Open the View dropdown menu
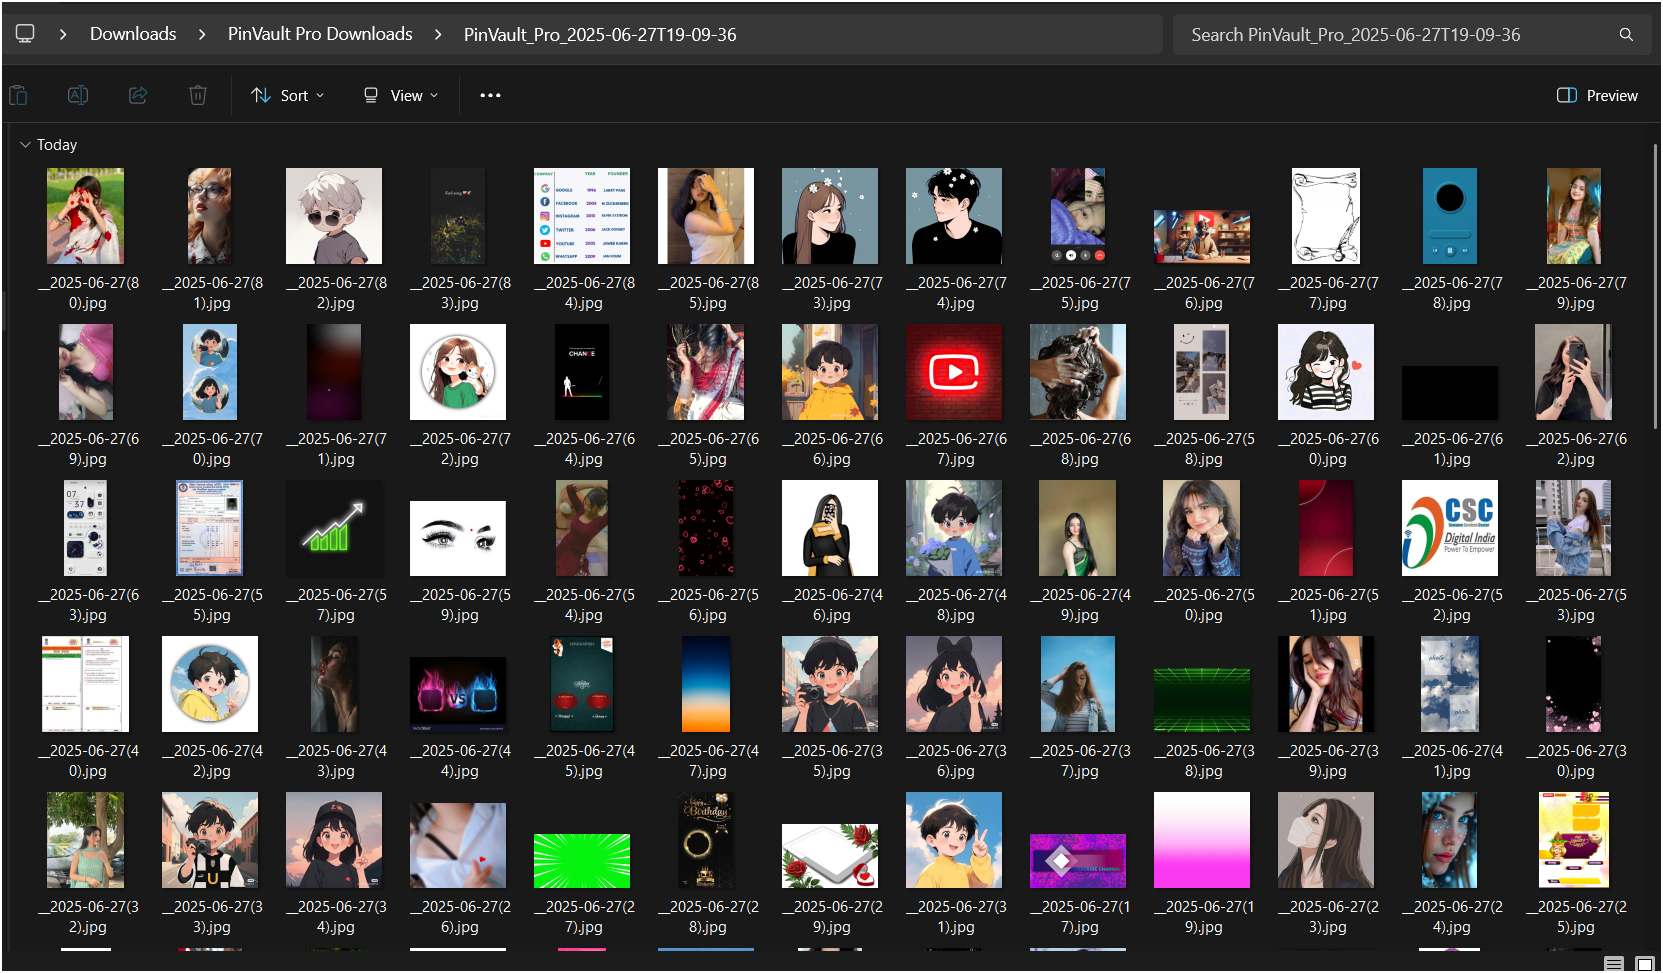Viewport: 1663px width, 973px height. click(x=400, y=96)
